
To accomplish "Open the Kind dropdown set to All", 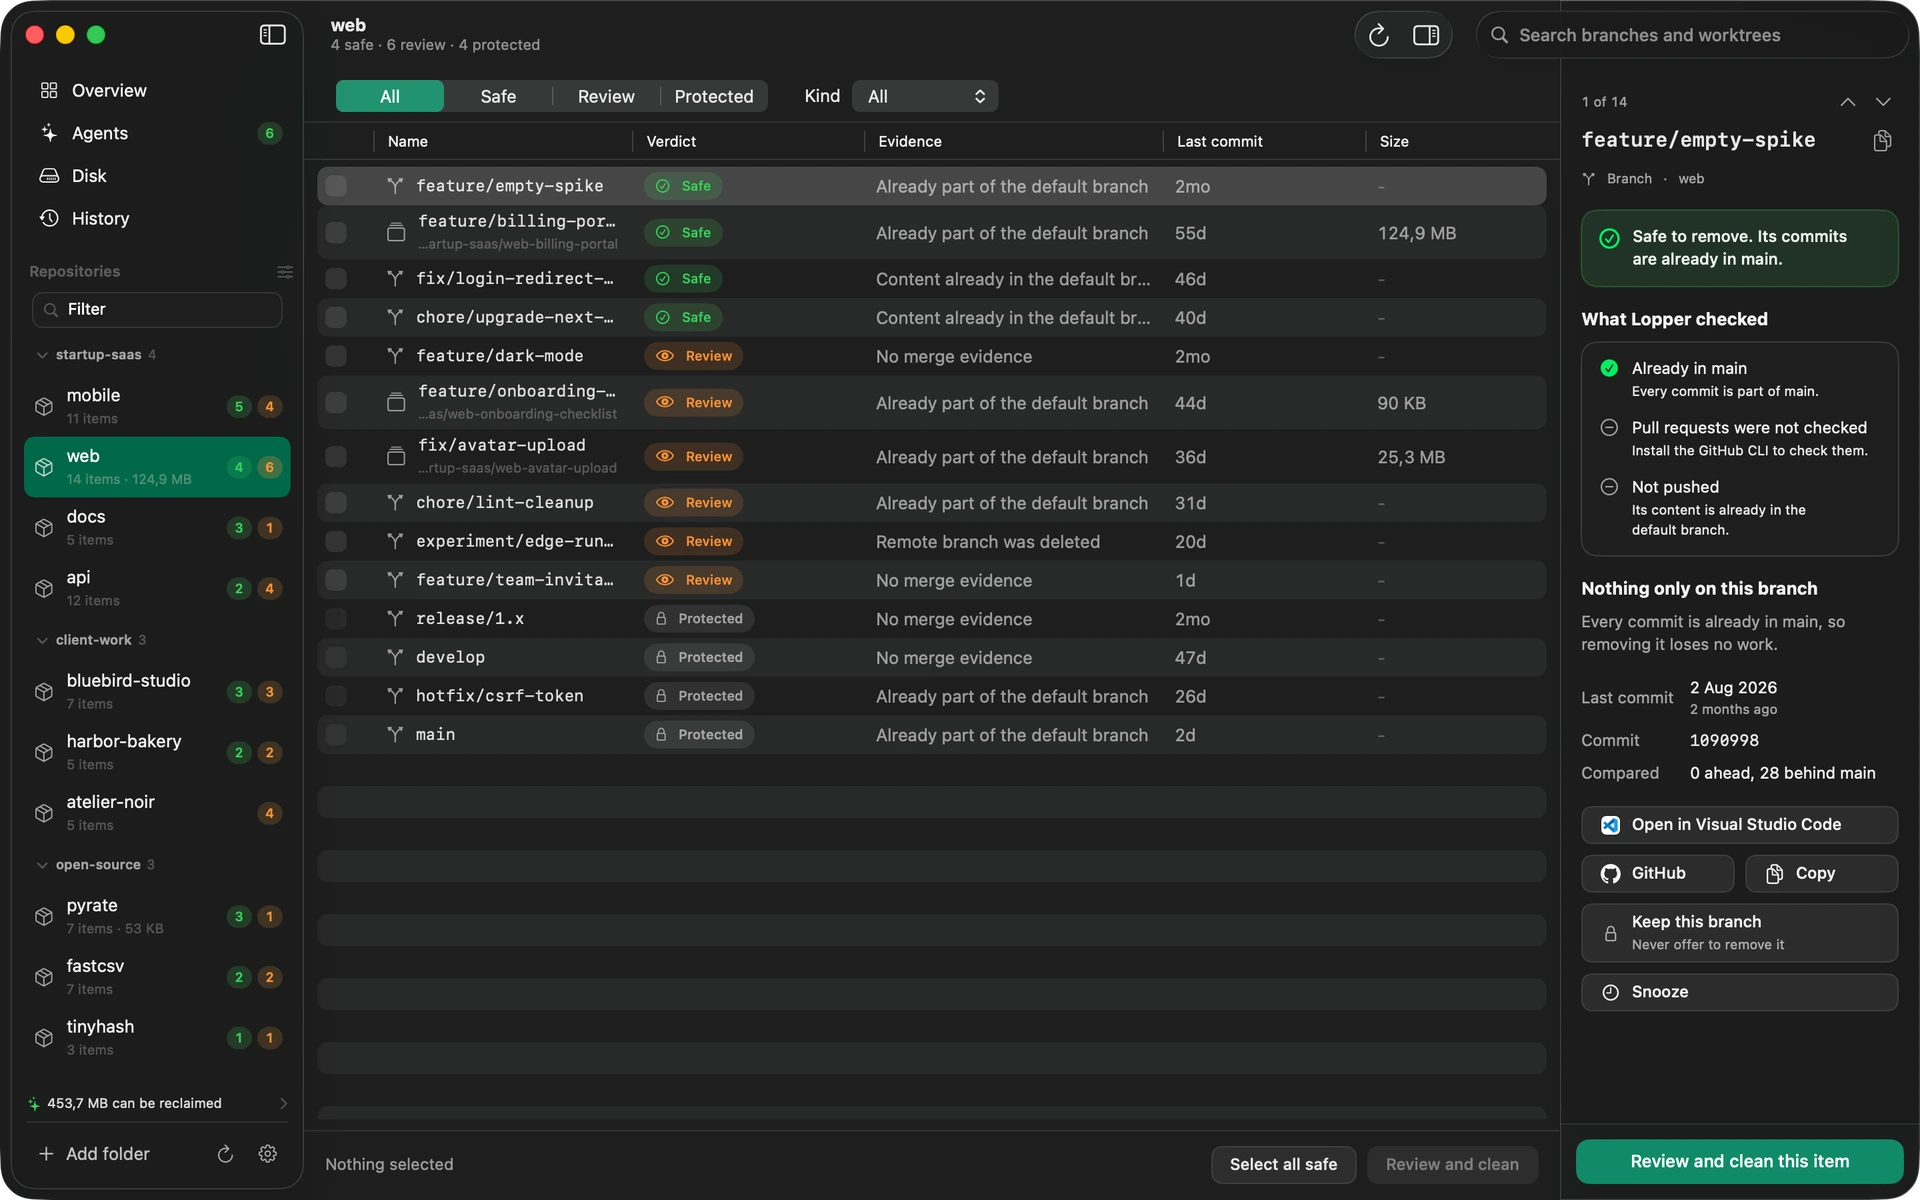I will 925,96.
